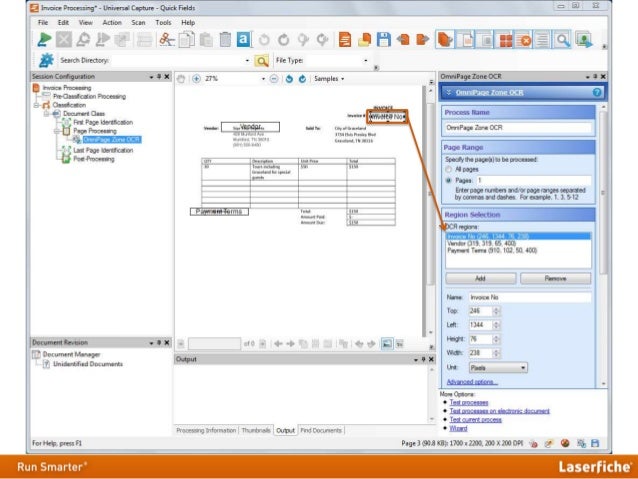Click the magnifier Find documents toolbar icon
Image resolution: width=638 pixels, height=479 pixels.
(563, 40)
